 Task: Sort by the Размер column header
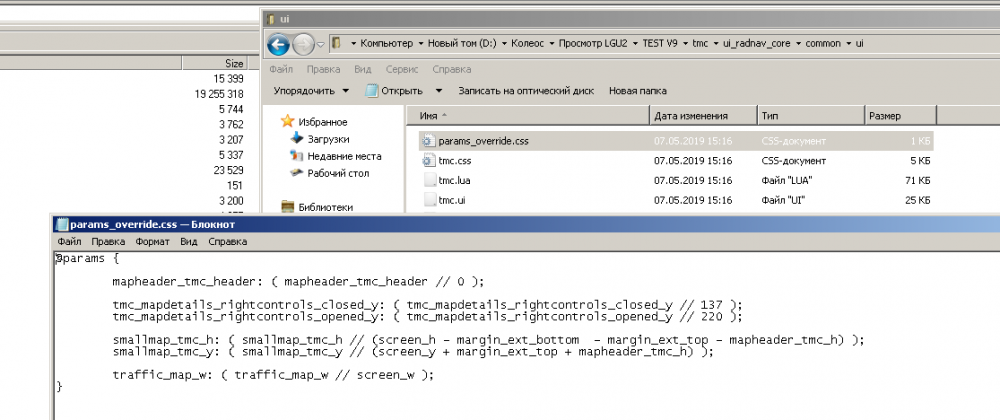coord(900,116)
